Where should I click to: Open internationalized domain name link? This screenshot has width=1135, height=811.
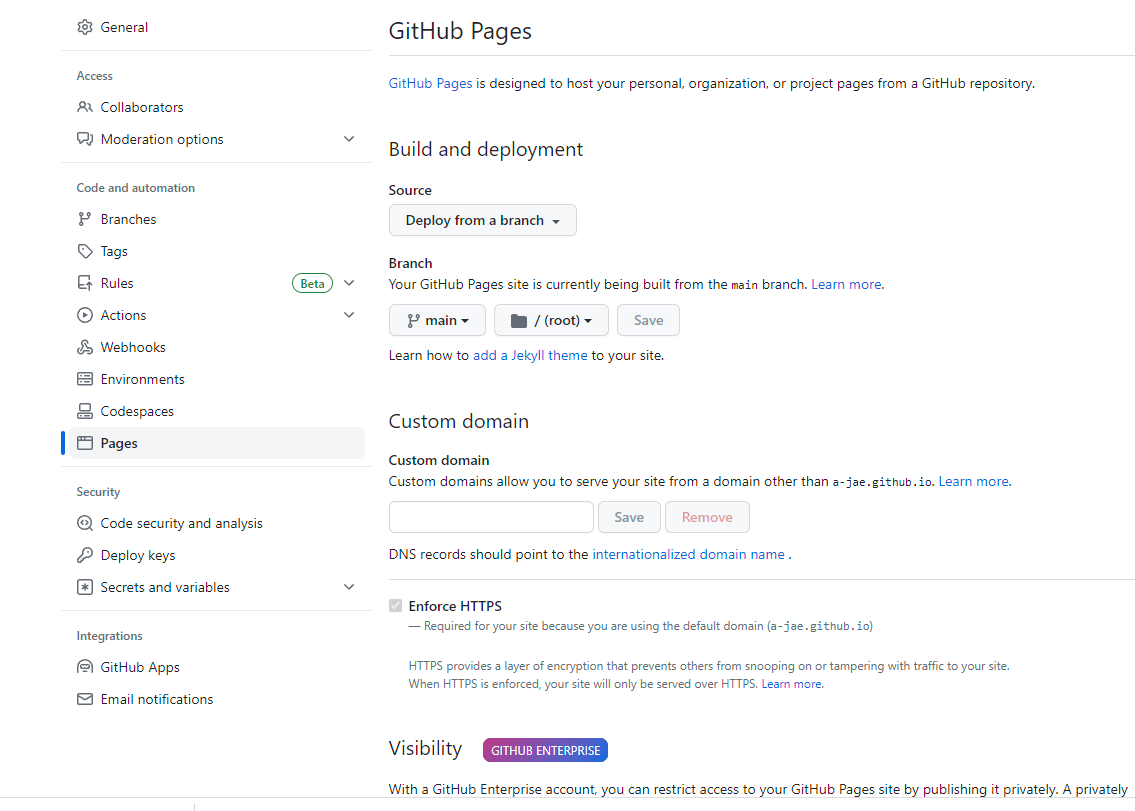pyautogui.click(x=688, y=554)
